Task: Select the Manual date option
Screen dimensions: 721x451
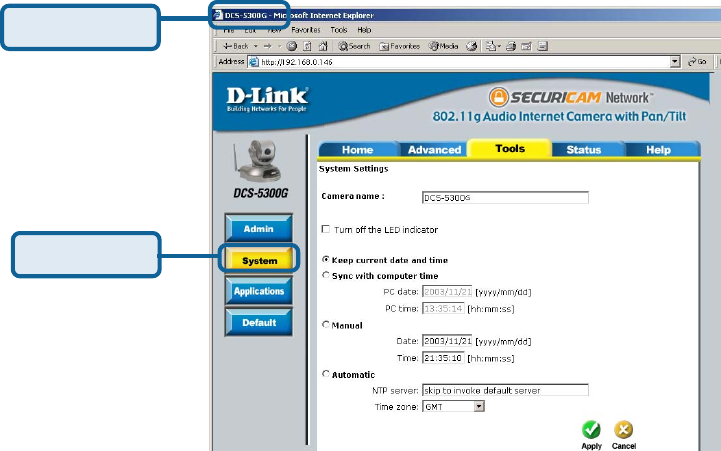Action: coord(326,325)
